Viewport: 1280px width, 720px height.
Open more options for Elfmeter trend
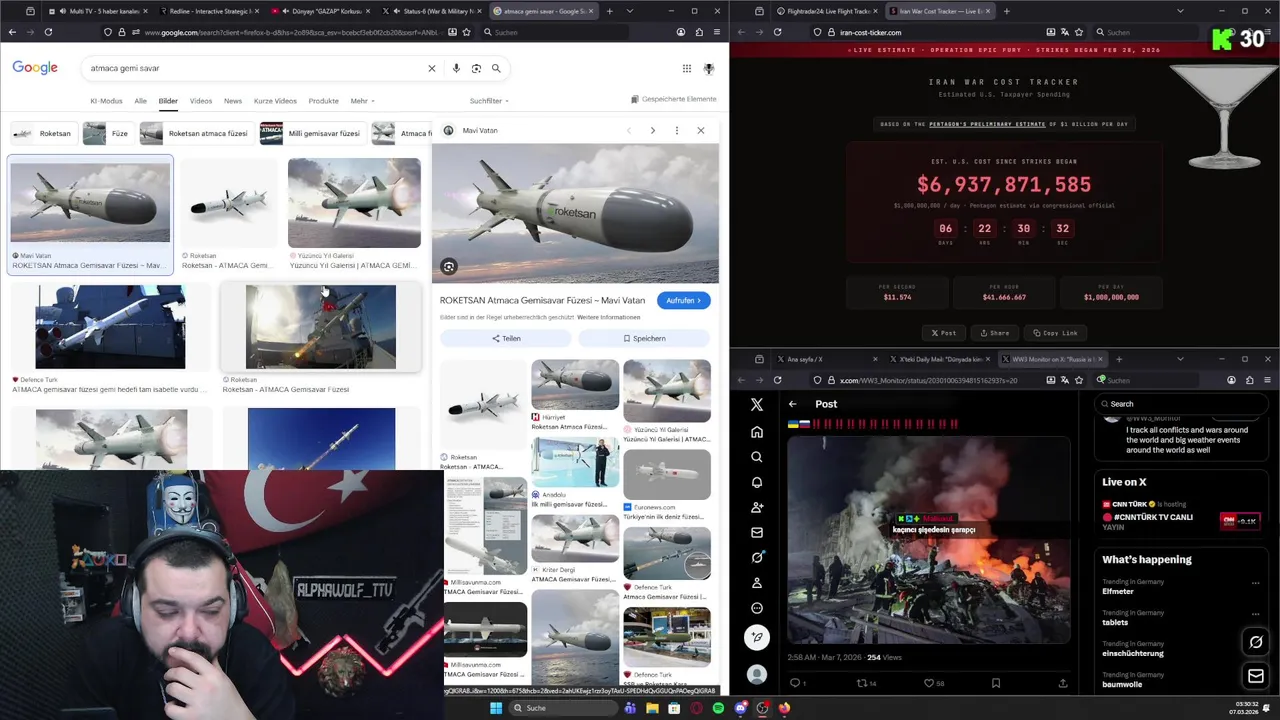pyautogui.click(x=1256, y=583)
